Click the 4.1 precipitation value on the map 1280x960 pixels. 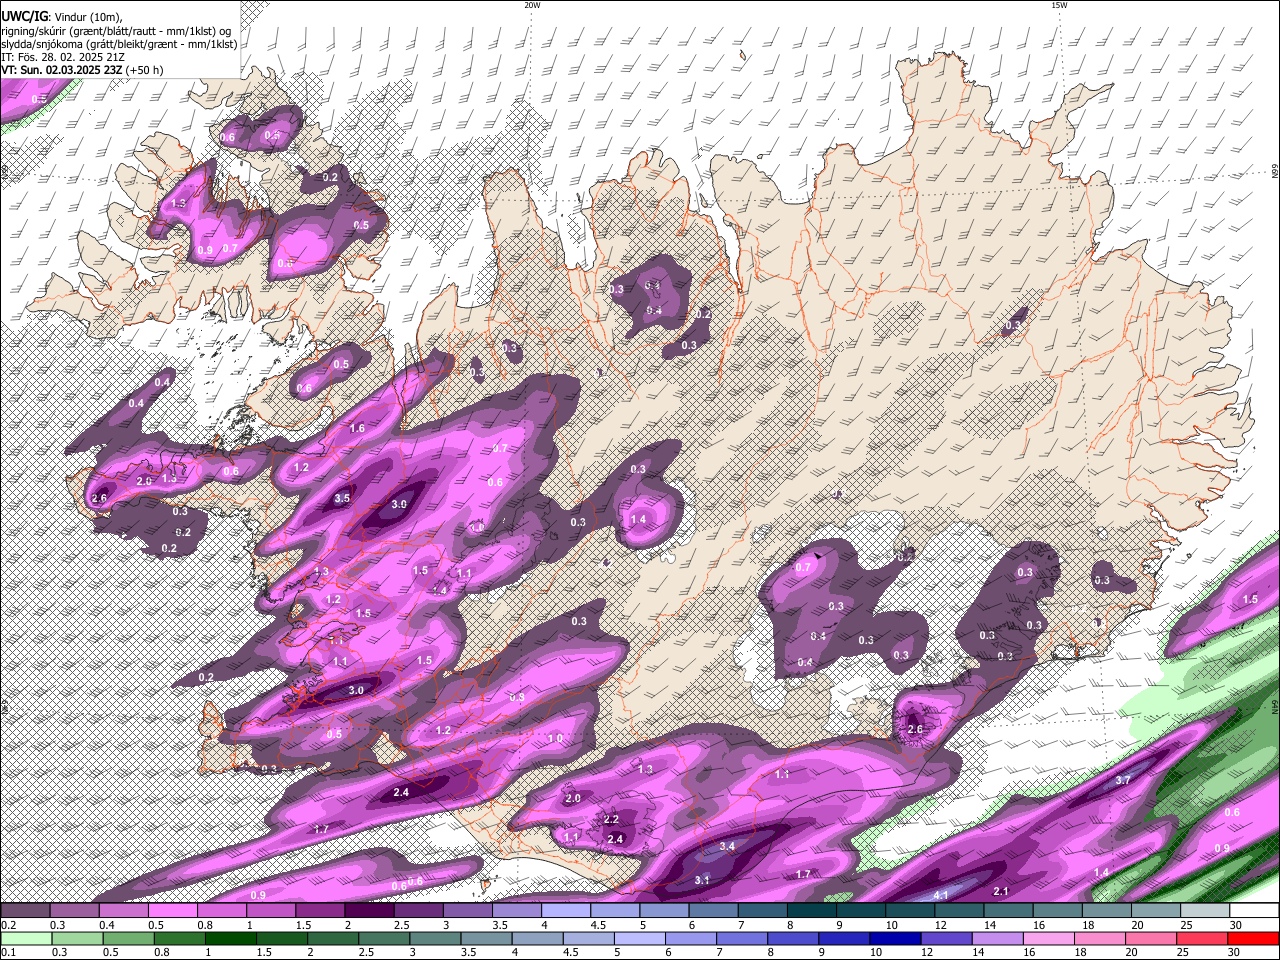coord(940,895)
